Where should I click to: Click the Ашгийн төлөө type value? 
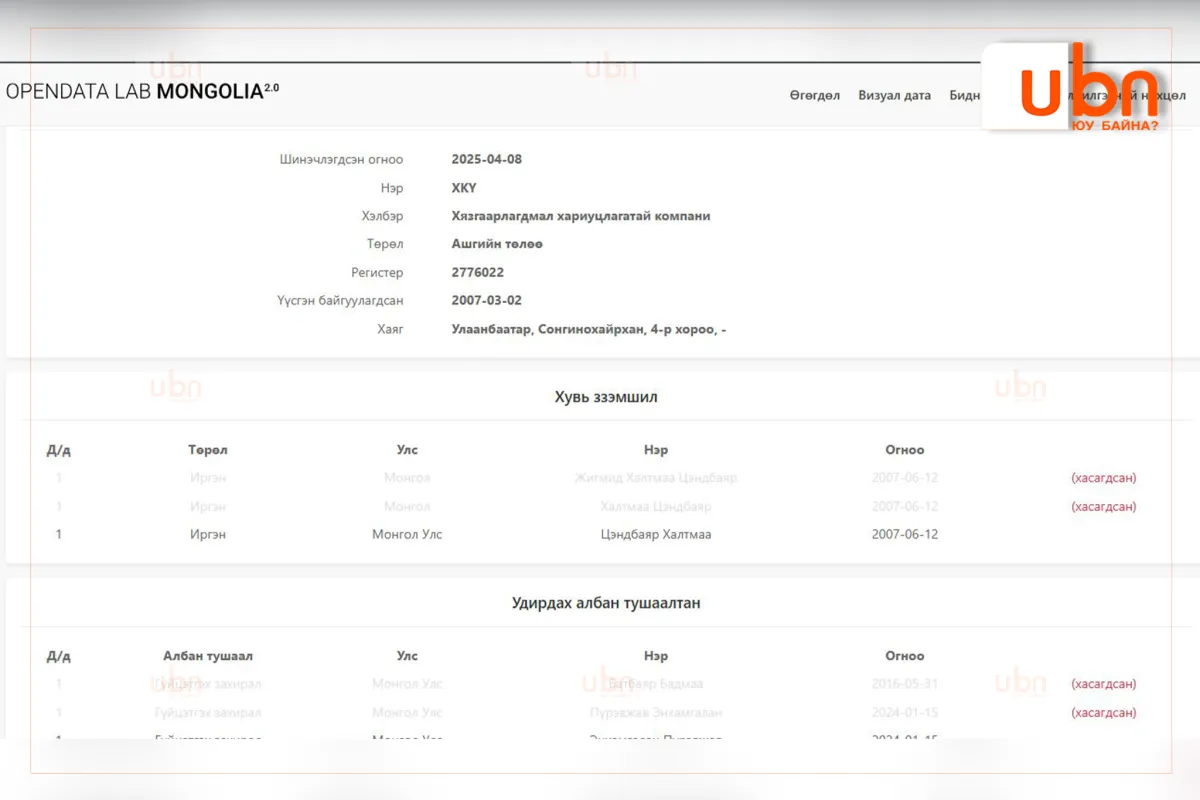pyautogui.click(x=497, y=244)
